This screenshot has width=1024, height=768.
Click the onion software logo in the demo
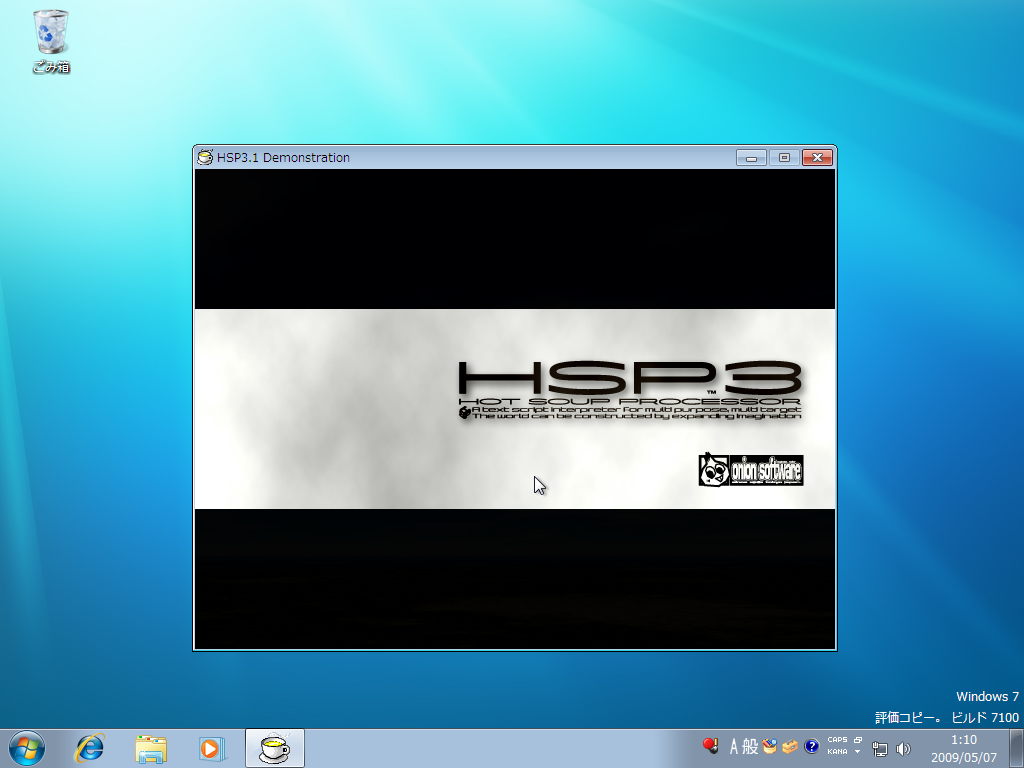pyautogui.click(x=751, y=470)
